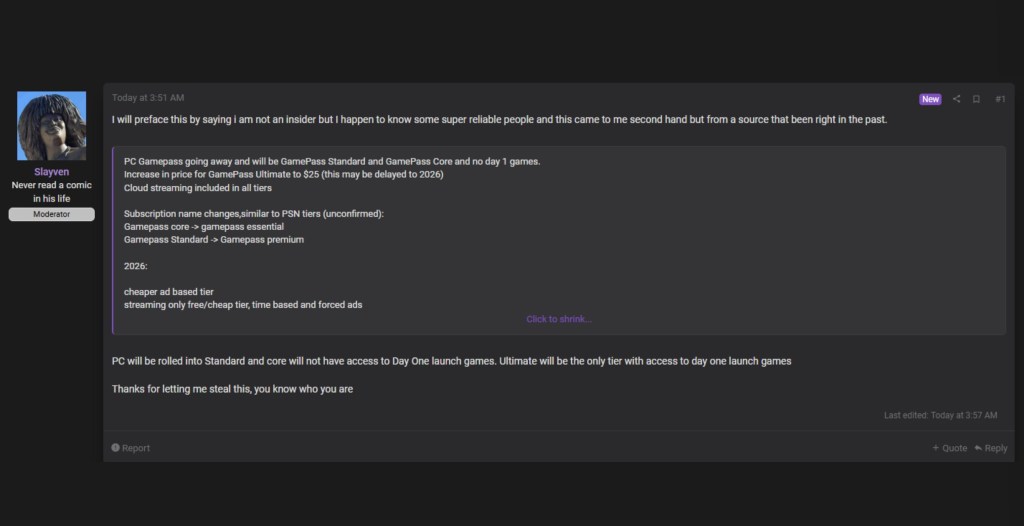
Task: Click the 'cheaper ad based tier' line
Action: pyautogui.click(x=169, y=292)
